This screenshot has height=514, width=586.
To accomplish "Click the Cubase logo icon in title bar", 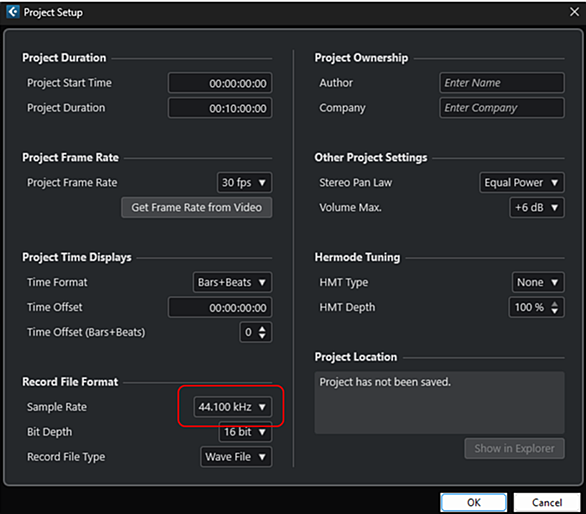I will click(12, 12).
